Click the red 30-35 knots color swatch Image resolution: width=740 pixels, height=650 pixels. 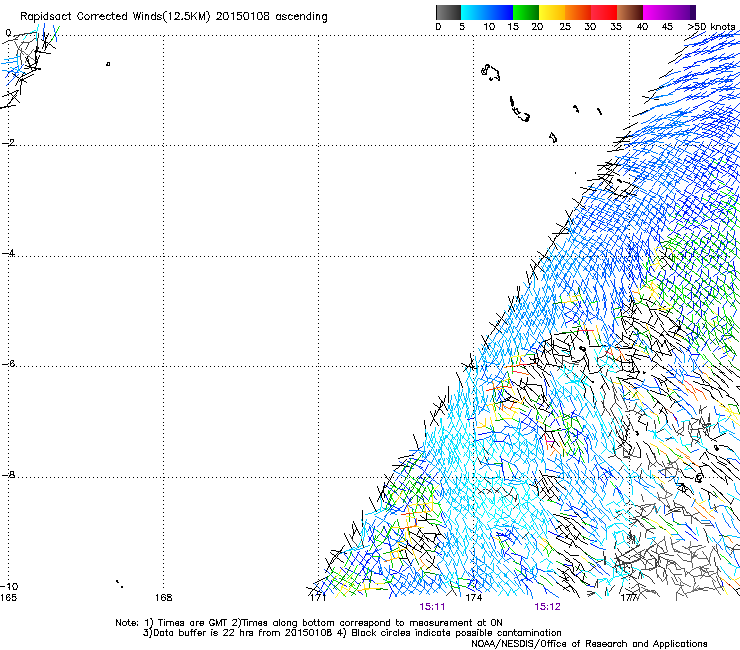pos(604,12)
